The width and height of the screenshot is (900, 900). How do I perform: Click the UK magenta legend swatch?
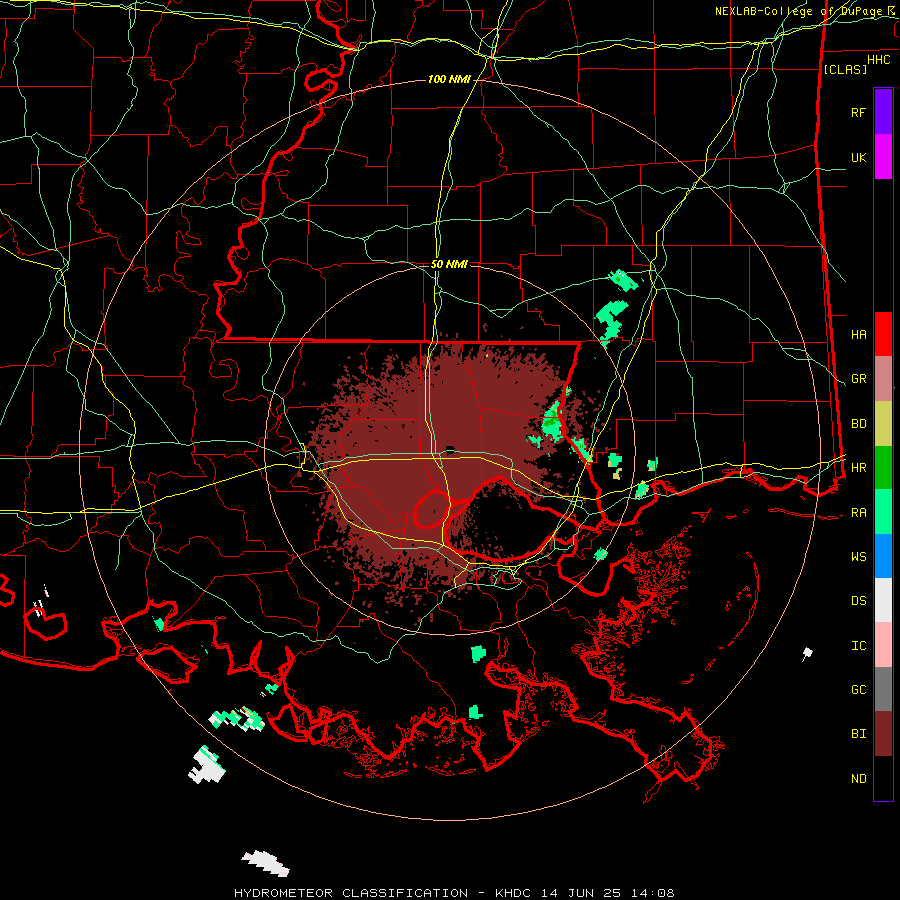pos(883,157)
